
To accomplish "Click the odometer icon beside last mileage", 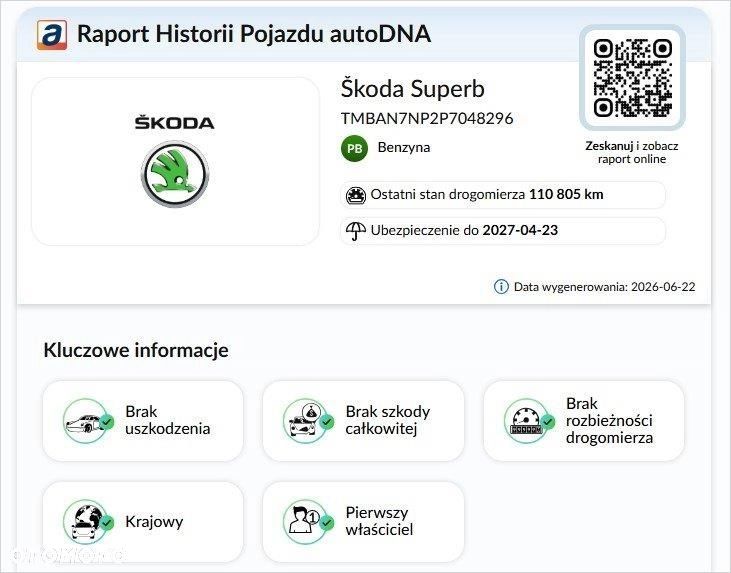I will pyautogui.click(x=356, y=195).
